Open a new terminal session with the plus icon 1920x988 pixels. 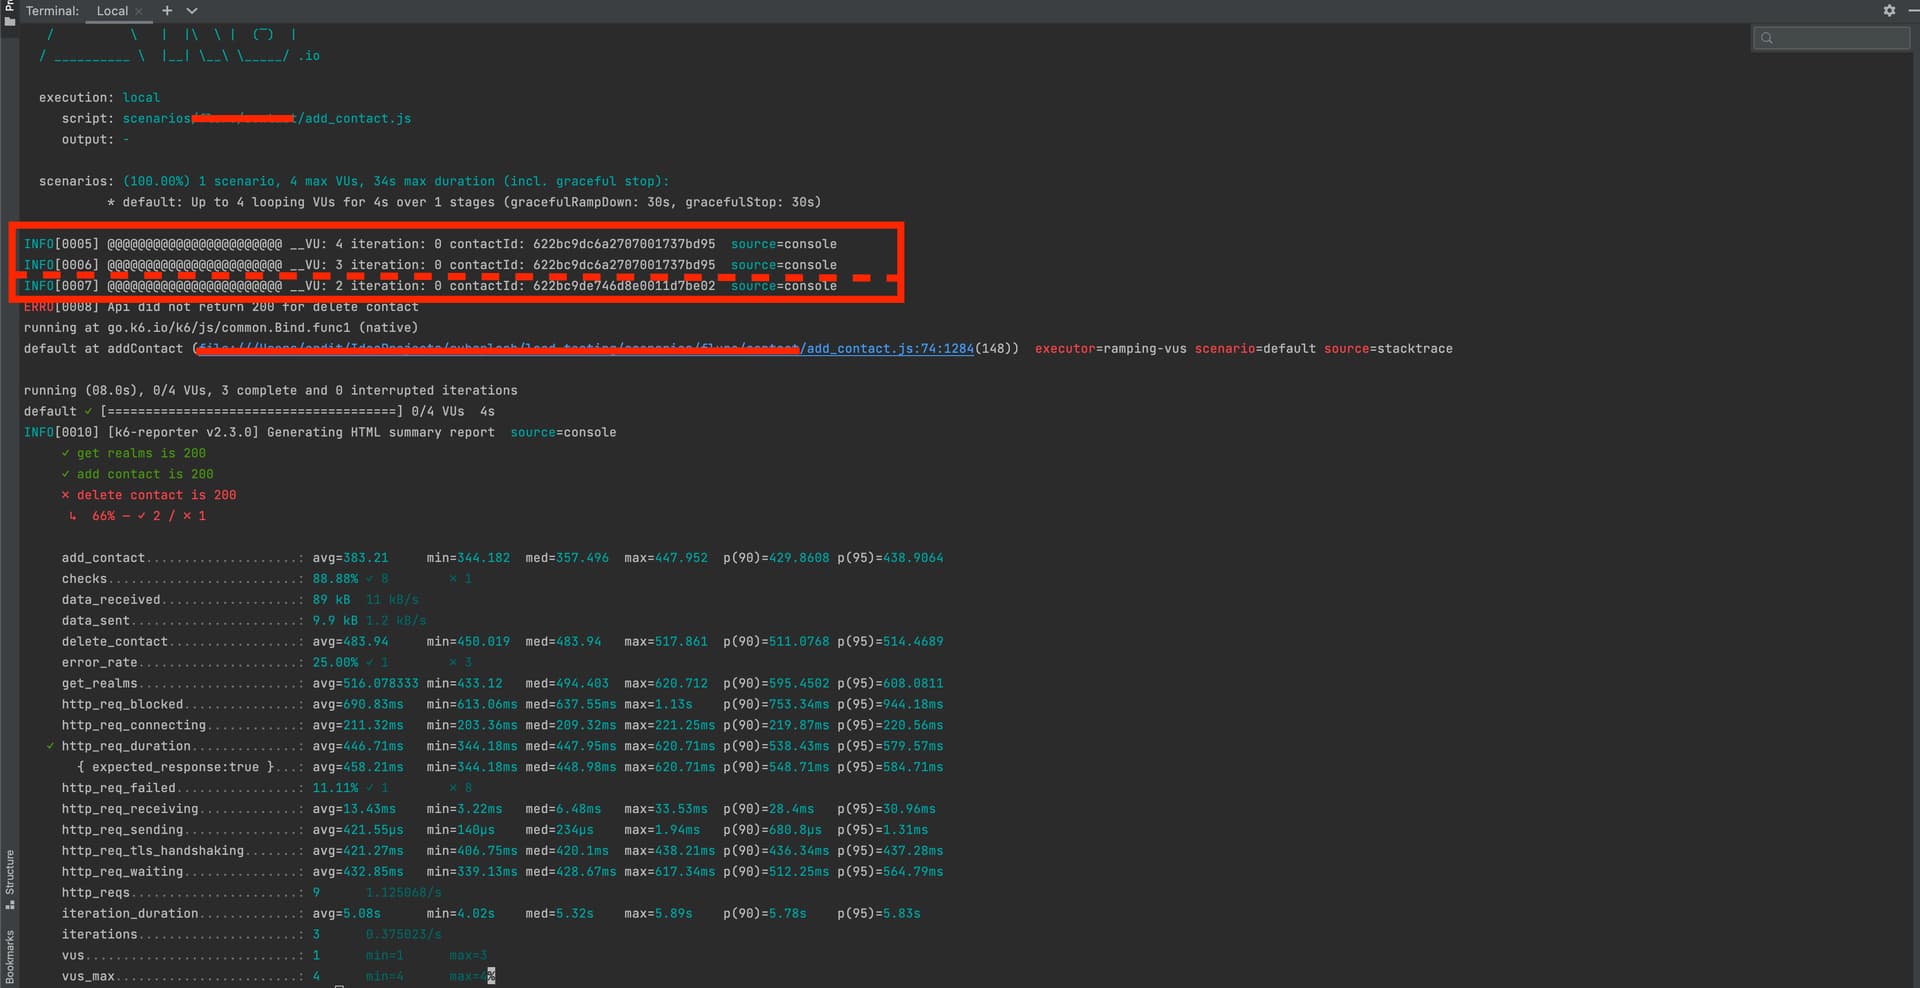point(166,11)
